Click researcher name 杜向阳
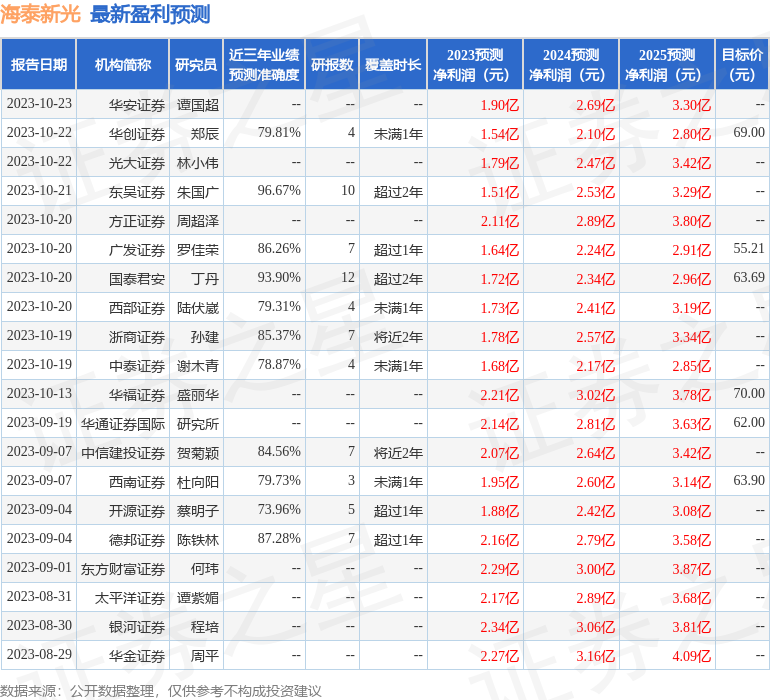The width and height of the screenshot is (770, 700). (197, 482)
